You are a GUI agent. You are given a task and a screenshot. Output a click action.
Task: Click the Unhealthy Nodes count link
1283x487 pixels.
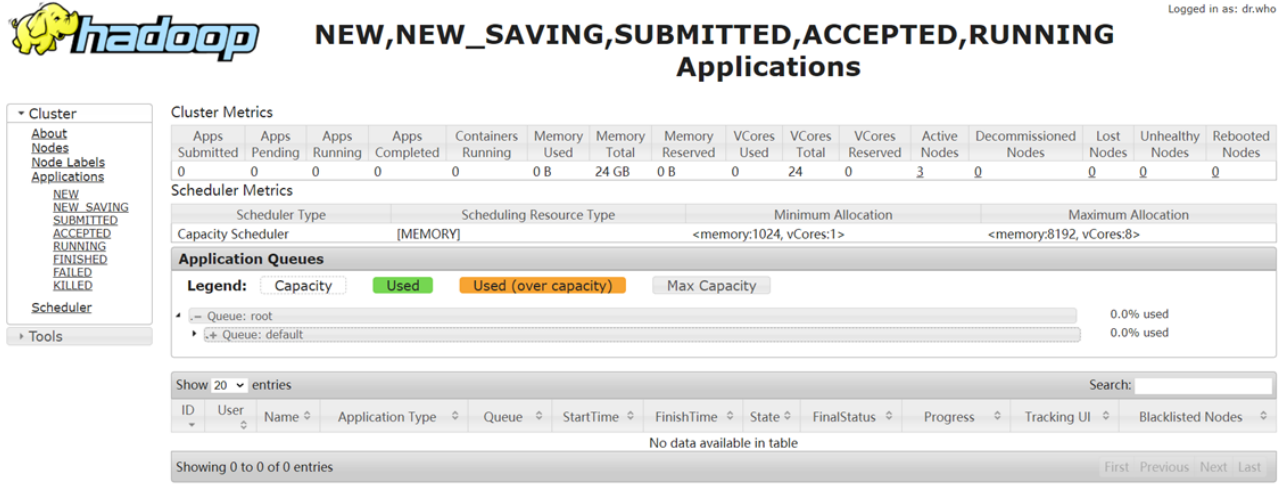tap(1143, 172)
